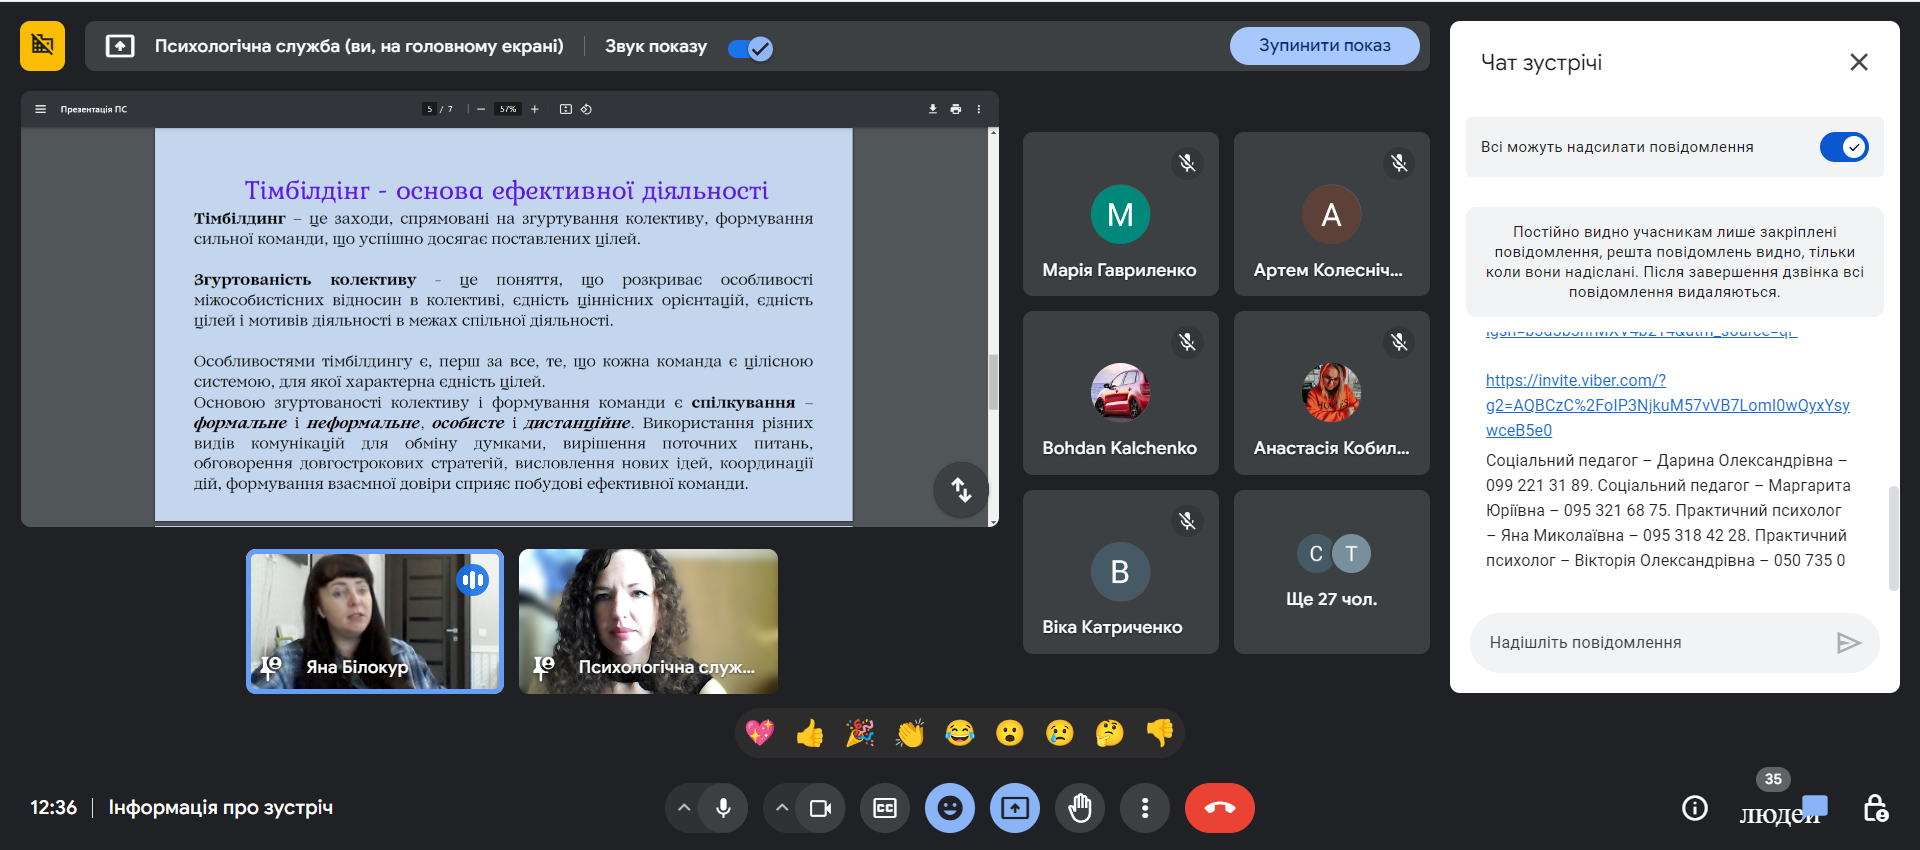Image resolution: width=1920 pixels, height=850 pixels.
Task: Open meeting details info panel
Action: coord(1694,808)
